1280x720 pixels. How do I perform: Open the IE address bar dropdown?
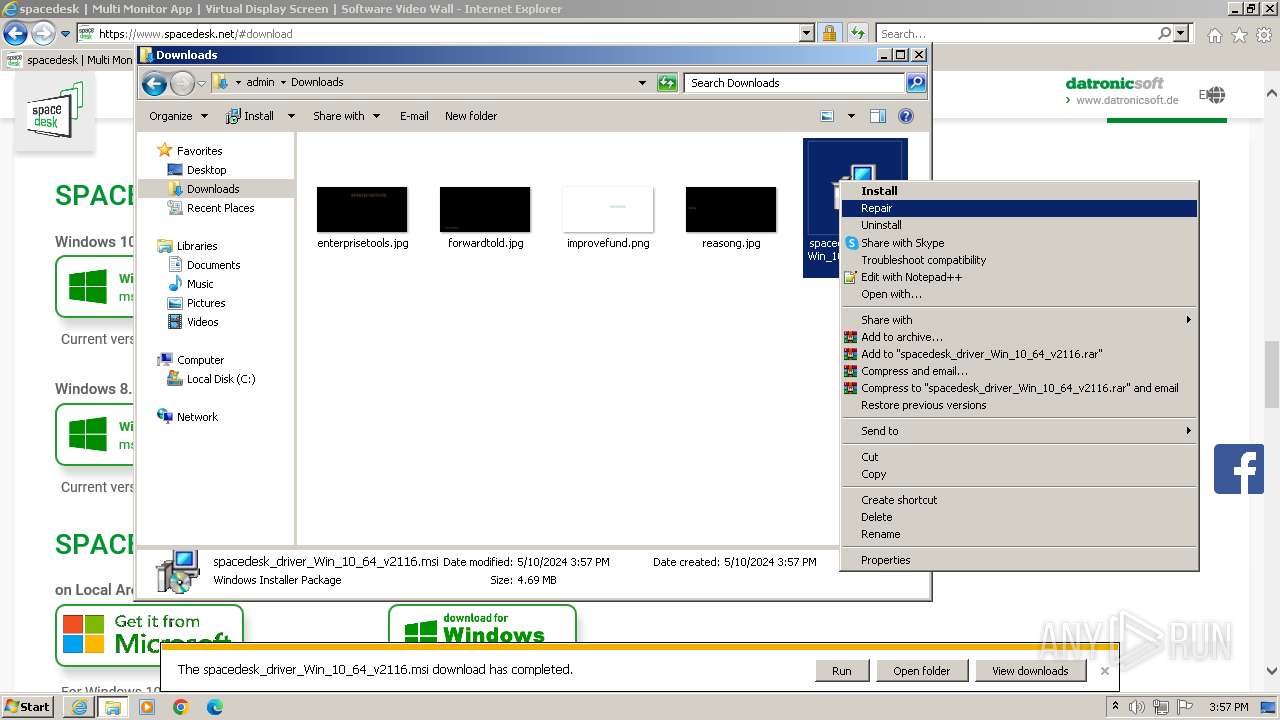[807, 34]
